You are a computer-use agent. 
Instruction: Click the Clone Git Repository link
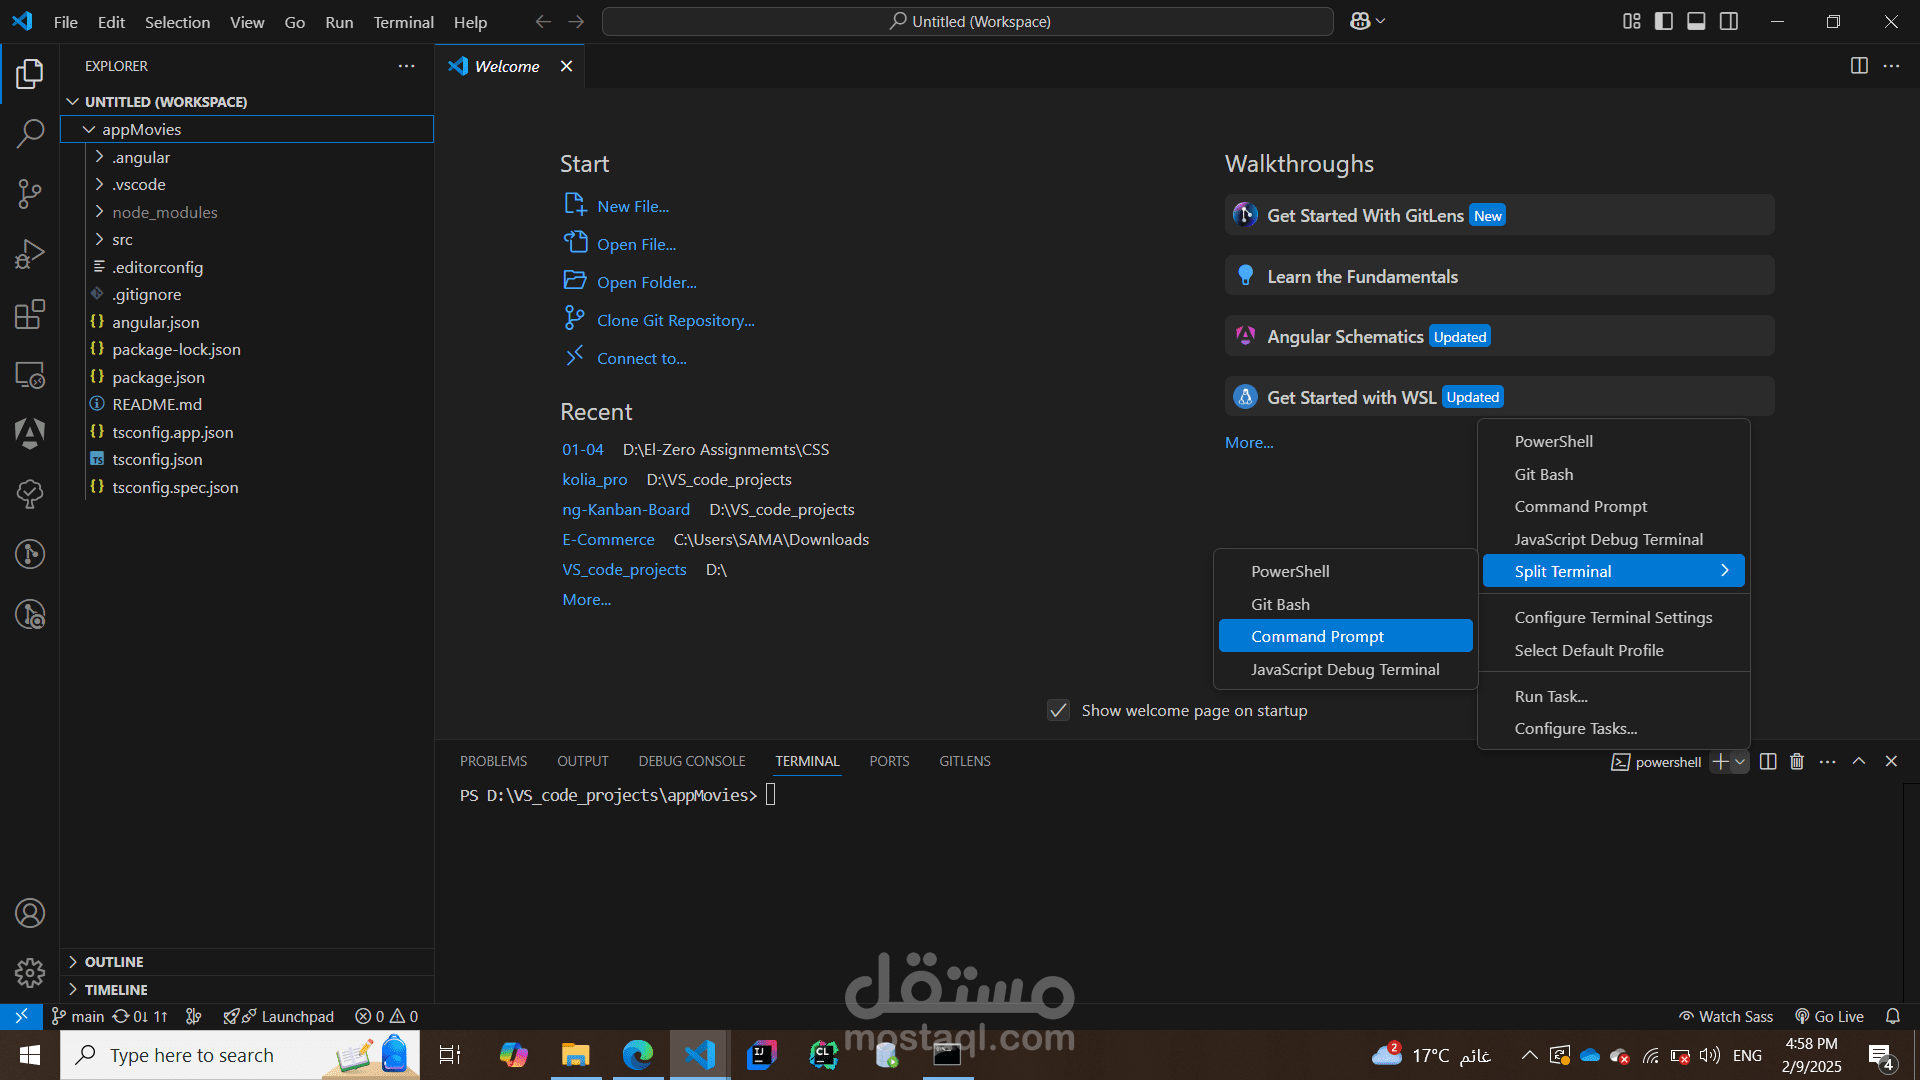coord(675,320)
